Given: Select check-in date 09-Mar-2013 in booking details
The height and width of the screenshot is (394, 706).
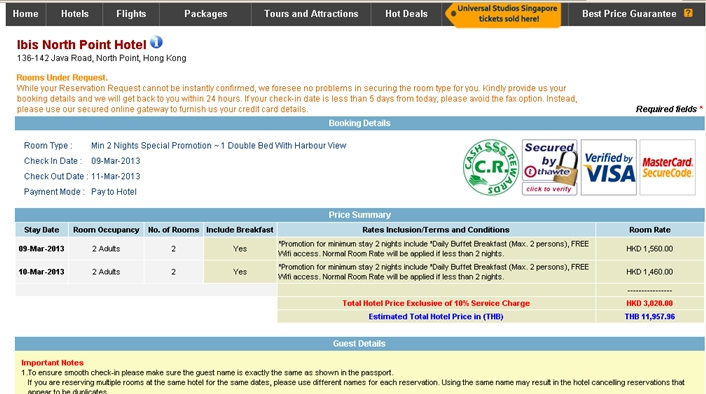Looking at the screenshot, I should coord(116,161).
